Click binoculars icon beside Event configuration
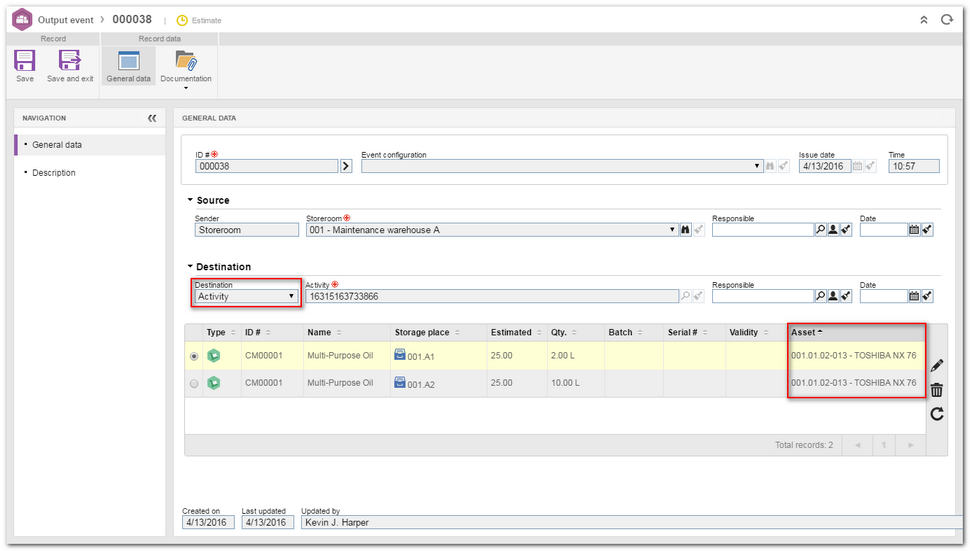Screen dimensions: 970x551 point(770,166)
